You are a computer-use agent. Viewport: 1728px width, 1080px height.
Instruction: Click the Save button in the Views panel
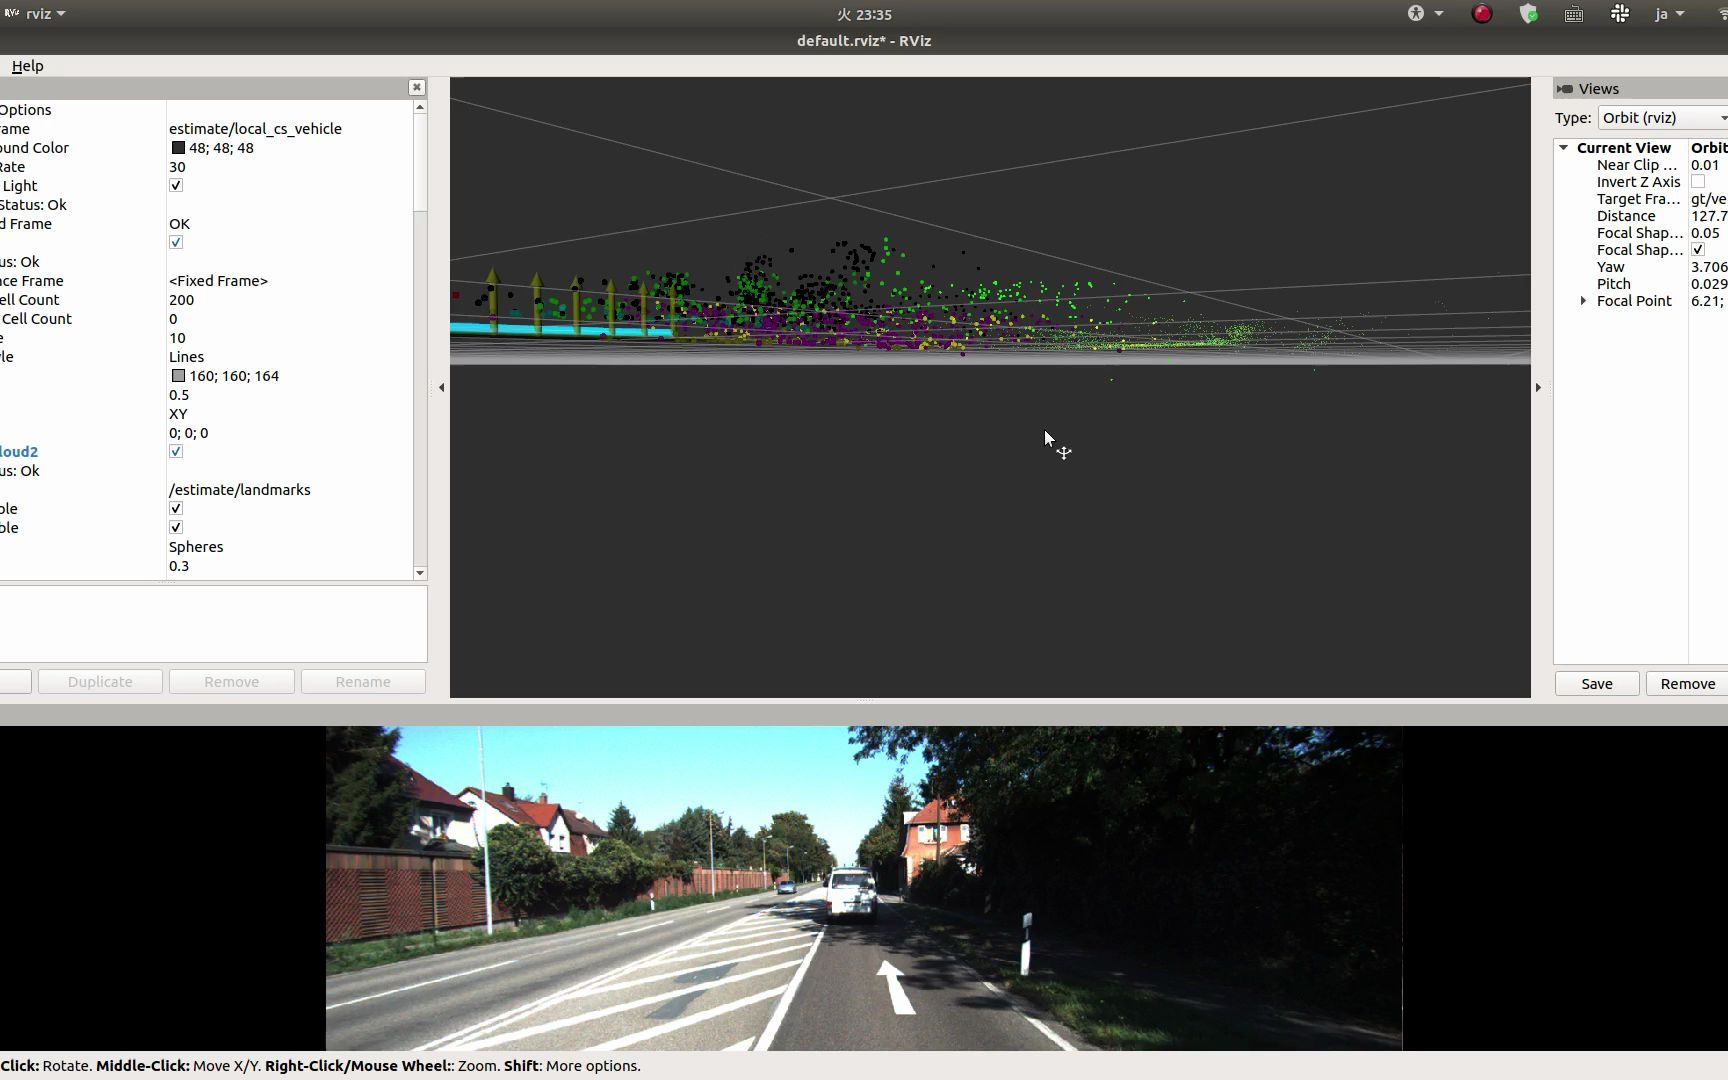coord(1596,683)
